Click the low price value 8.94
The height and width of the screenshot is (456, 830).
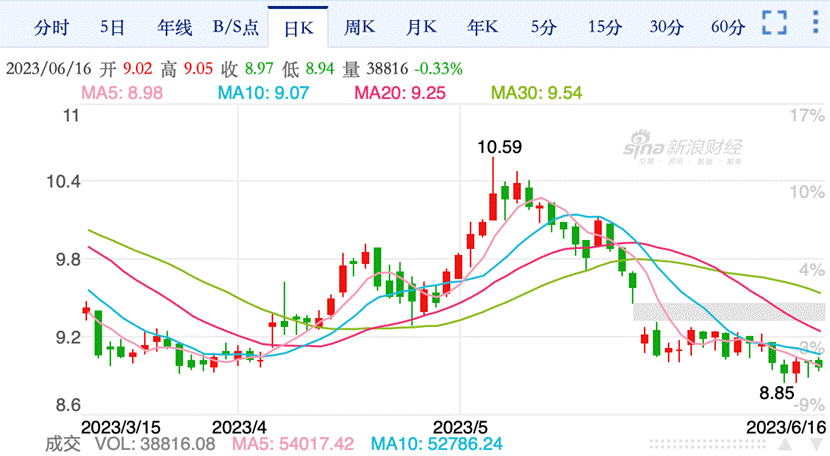tap(320, 69)
